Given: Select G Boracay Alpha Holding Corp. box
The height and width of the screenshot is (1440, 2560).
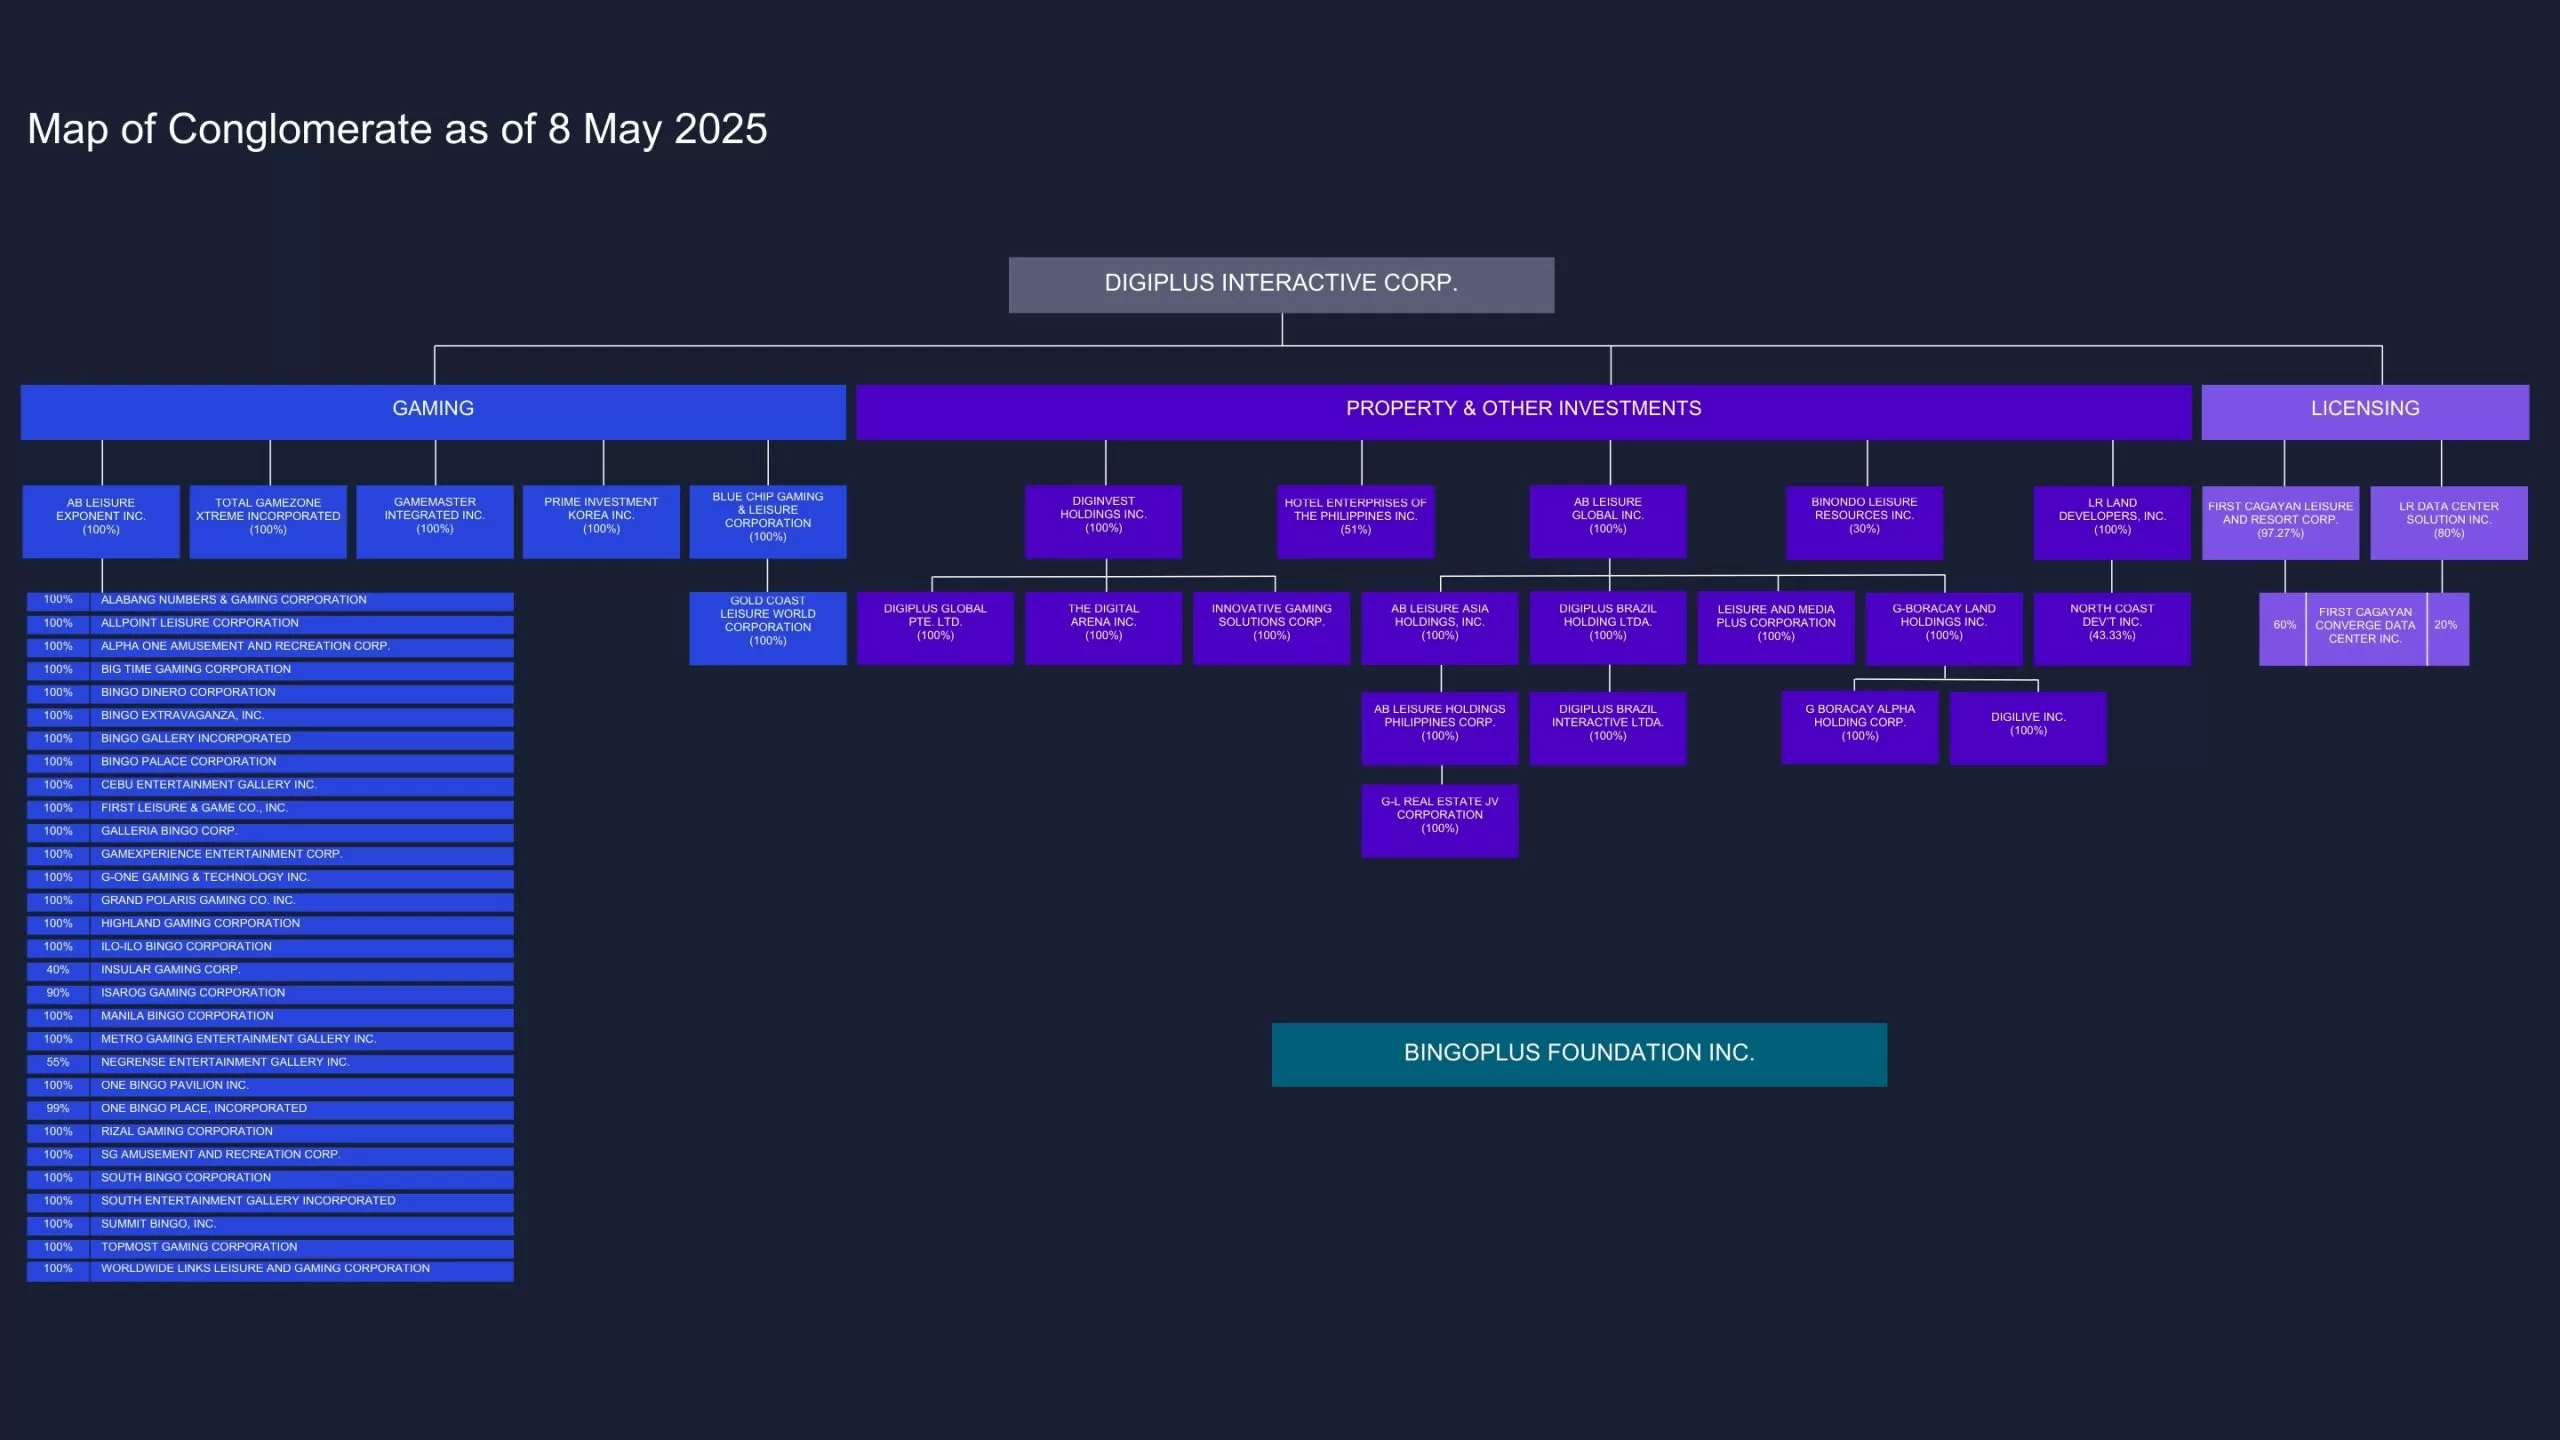Looking at the screenshot, I should click(x=1860, y=728).
